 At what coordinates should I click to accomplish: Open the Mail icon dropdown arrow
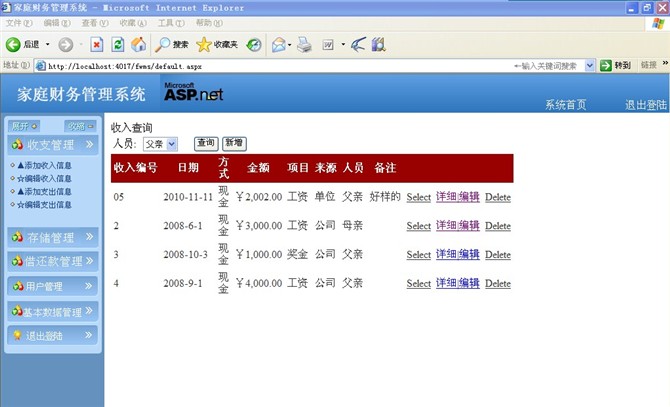[x=290, y=44]
